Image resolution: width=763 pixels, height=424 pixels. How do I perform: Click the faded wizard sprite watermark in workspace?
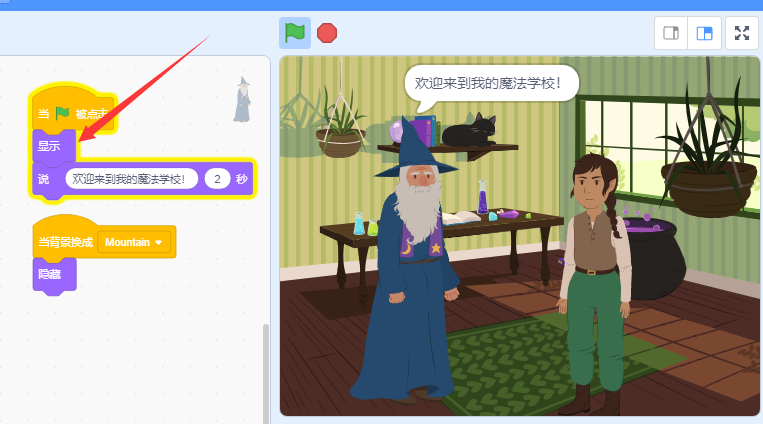241,100
